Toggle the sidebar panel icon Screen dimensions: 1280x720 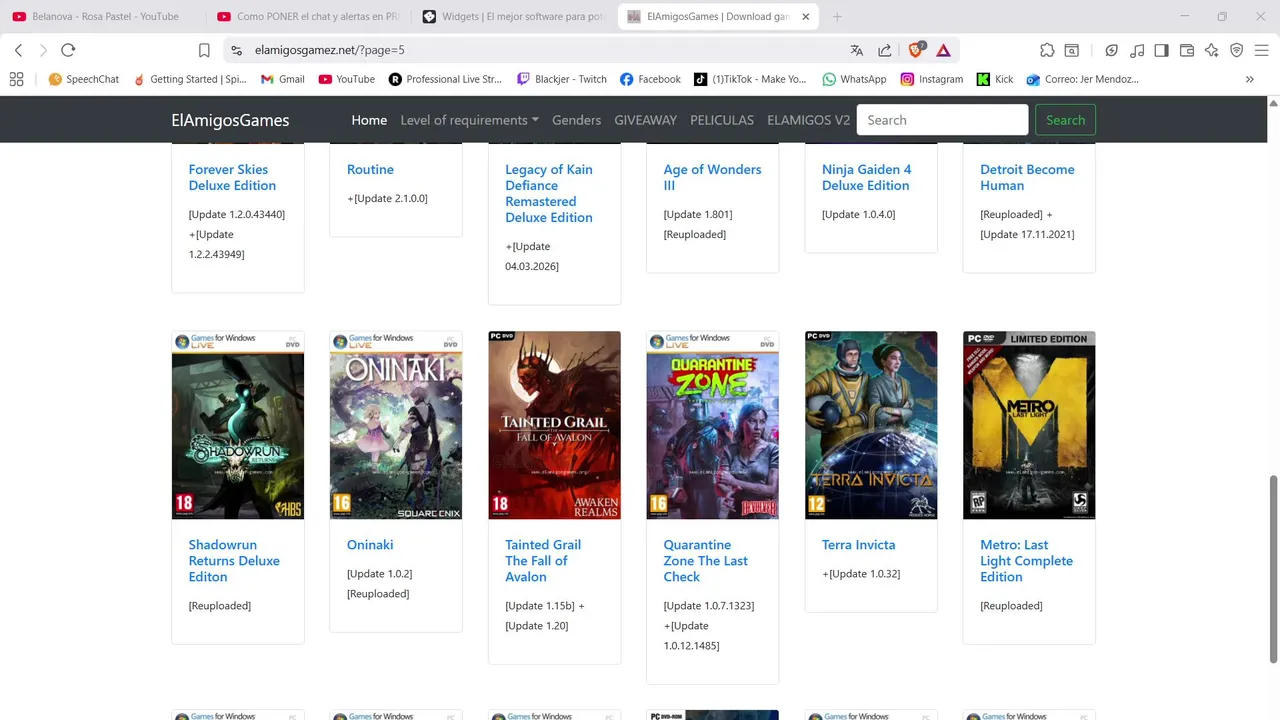click(1161, 50)
